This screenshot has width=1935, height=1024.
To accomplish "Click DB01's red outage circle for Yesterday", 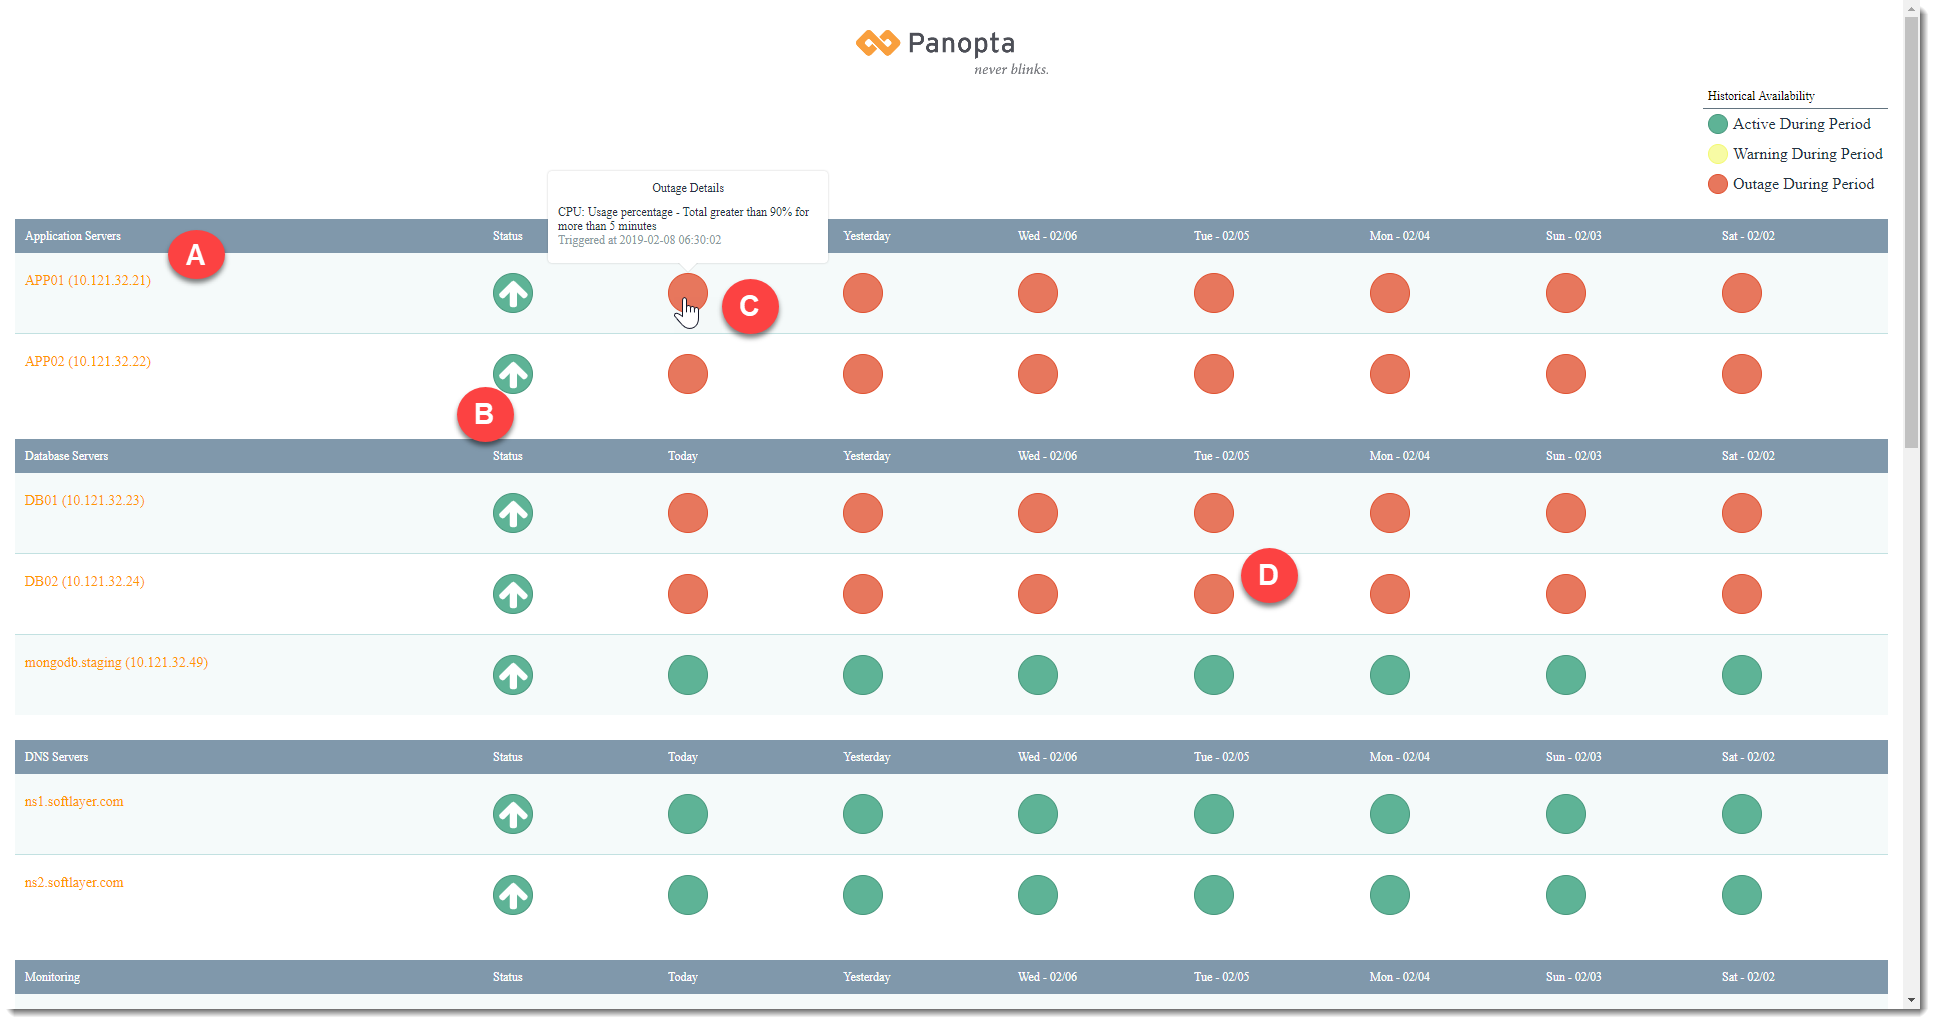I will (x=863, y=513).
